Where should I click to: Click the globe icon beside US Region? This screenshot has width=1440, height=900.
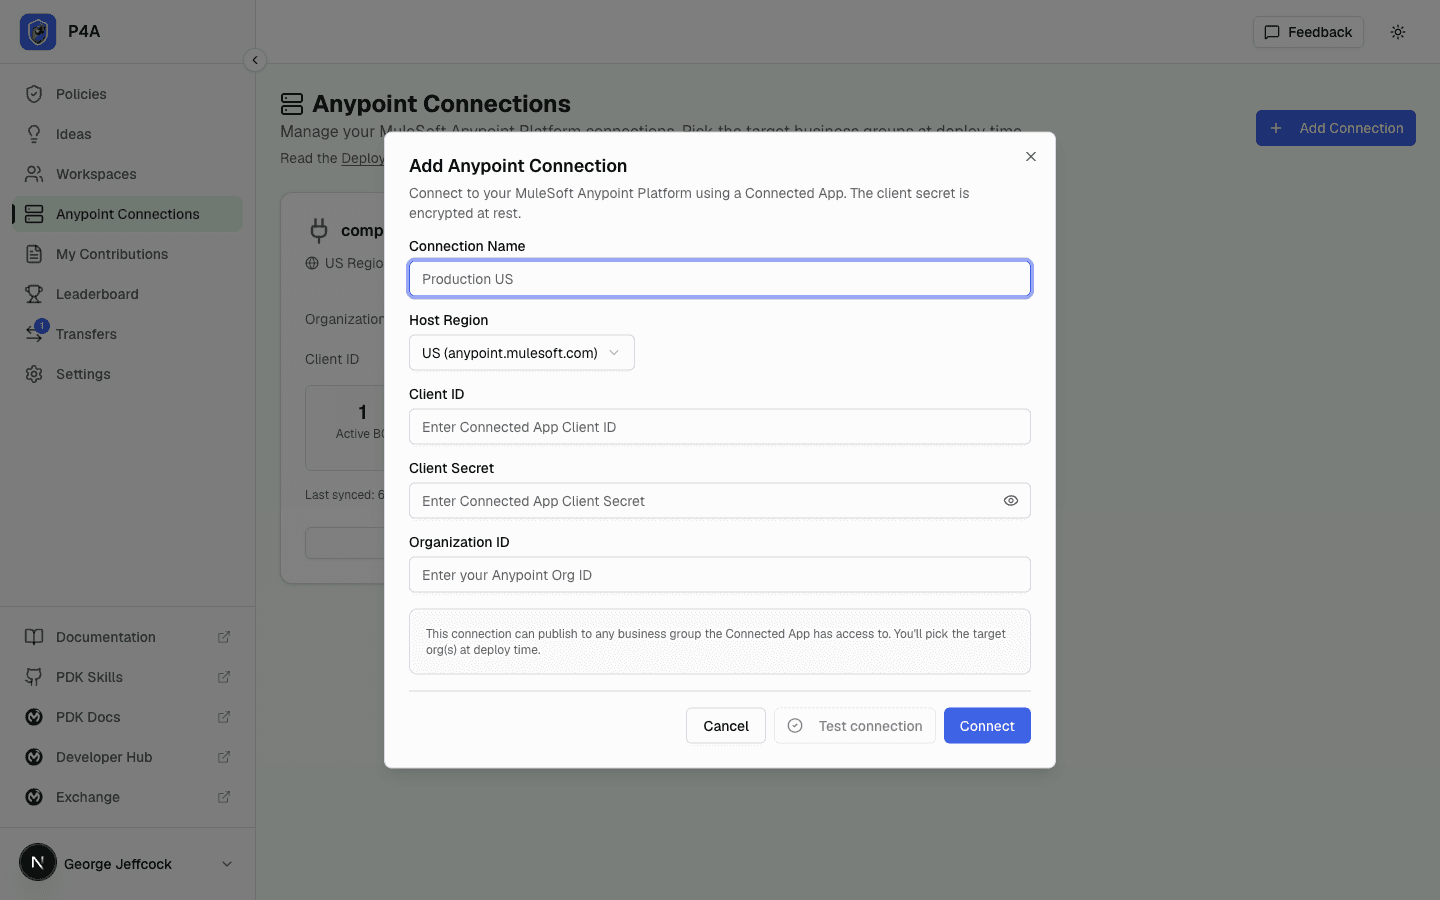click(x=312, y=263)
